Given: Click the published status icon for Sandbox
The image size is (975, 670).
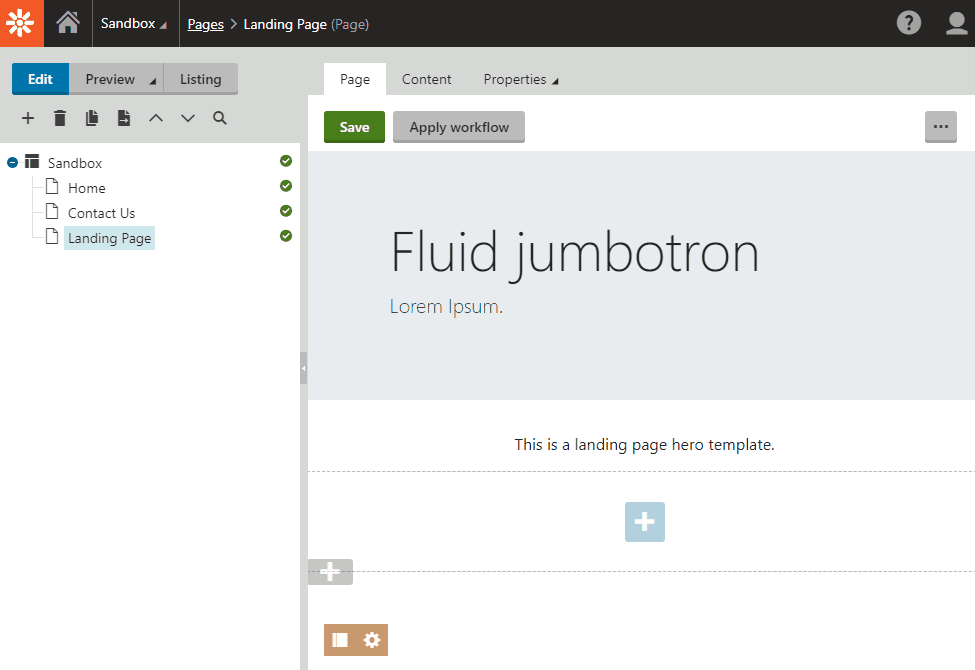Looking at the screenshot, I should [286, 161].
